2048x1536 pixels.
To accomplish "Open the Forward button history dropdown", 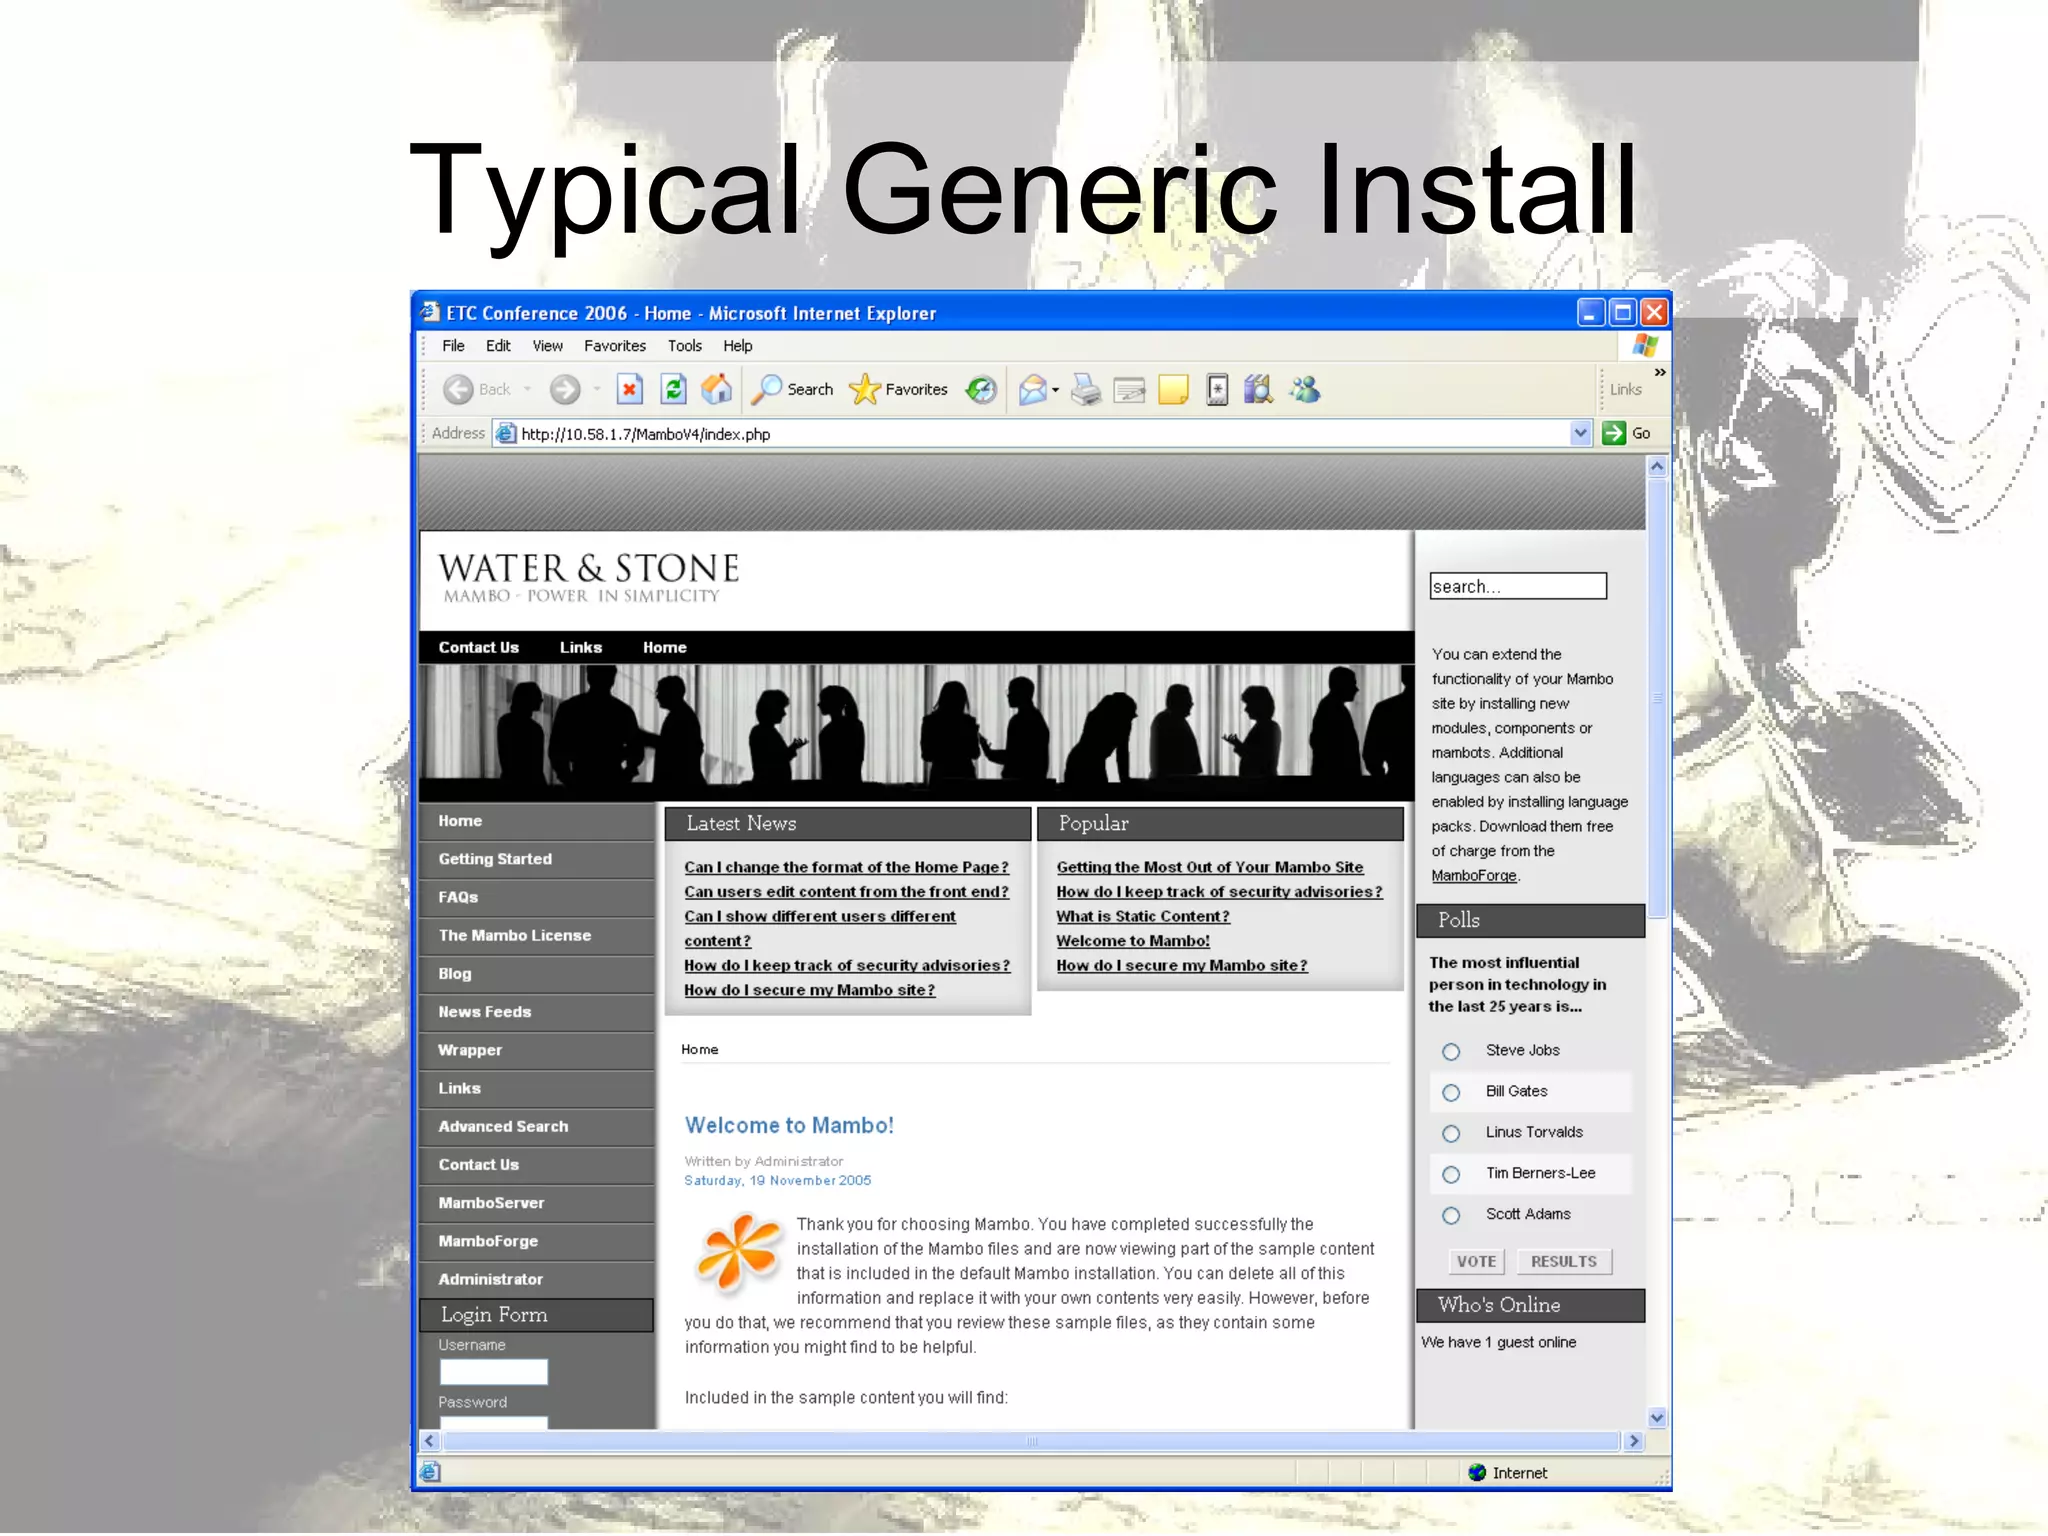I will (596, 390).
